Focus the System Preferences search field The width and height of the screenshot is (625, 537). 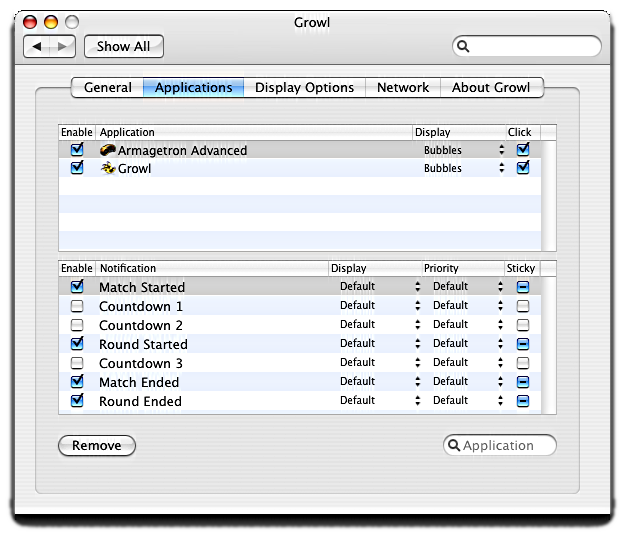point(527,46)
